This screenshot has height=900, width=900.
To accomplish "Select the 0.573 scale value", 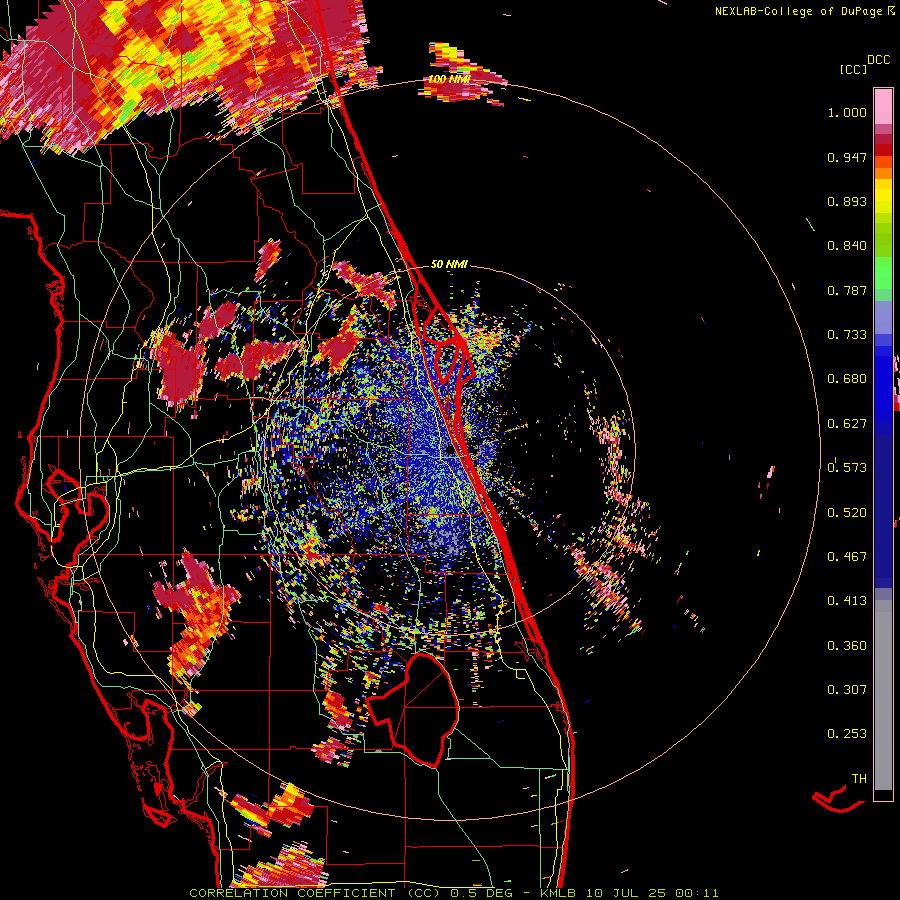I will (847, 468).
